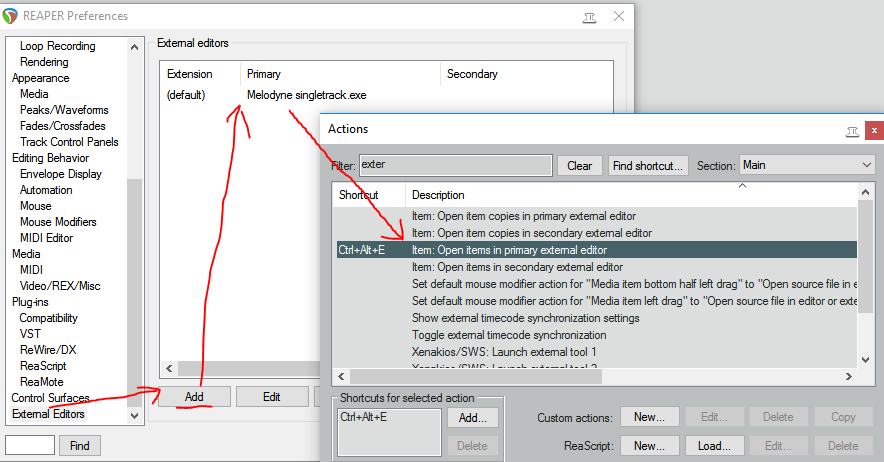The height and width of the screenshot is (462, 884).
Task: Select Editing Behavior category
Action: (50, 158)
